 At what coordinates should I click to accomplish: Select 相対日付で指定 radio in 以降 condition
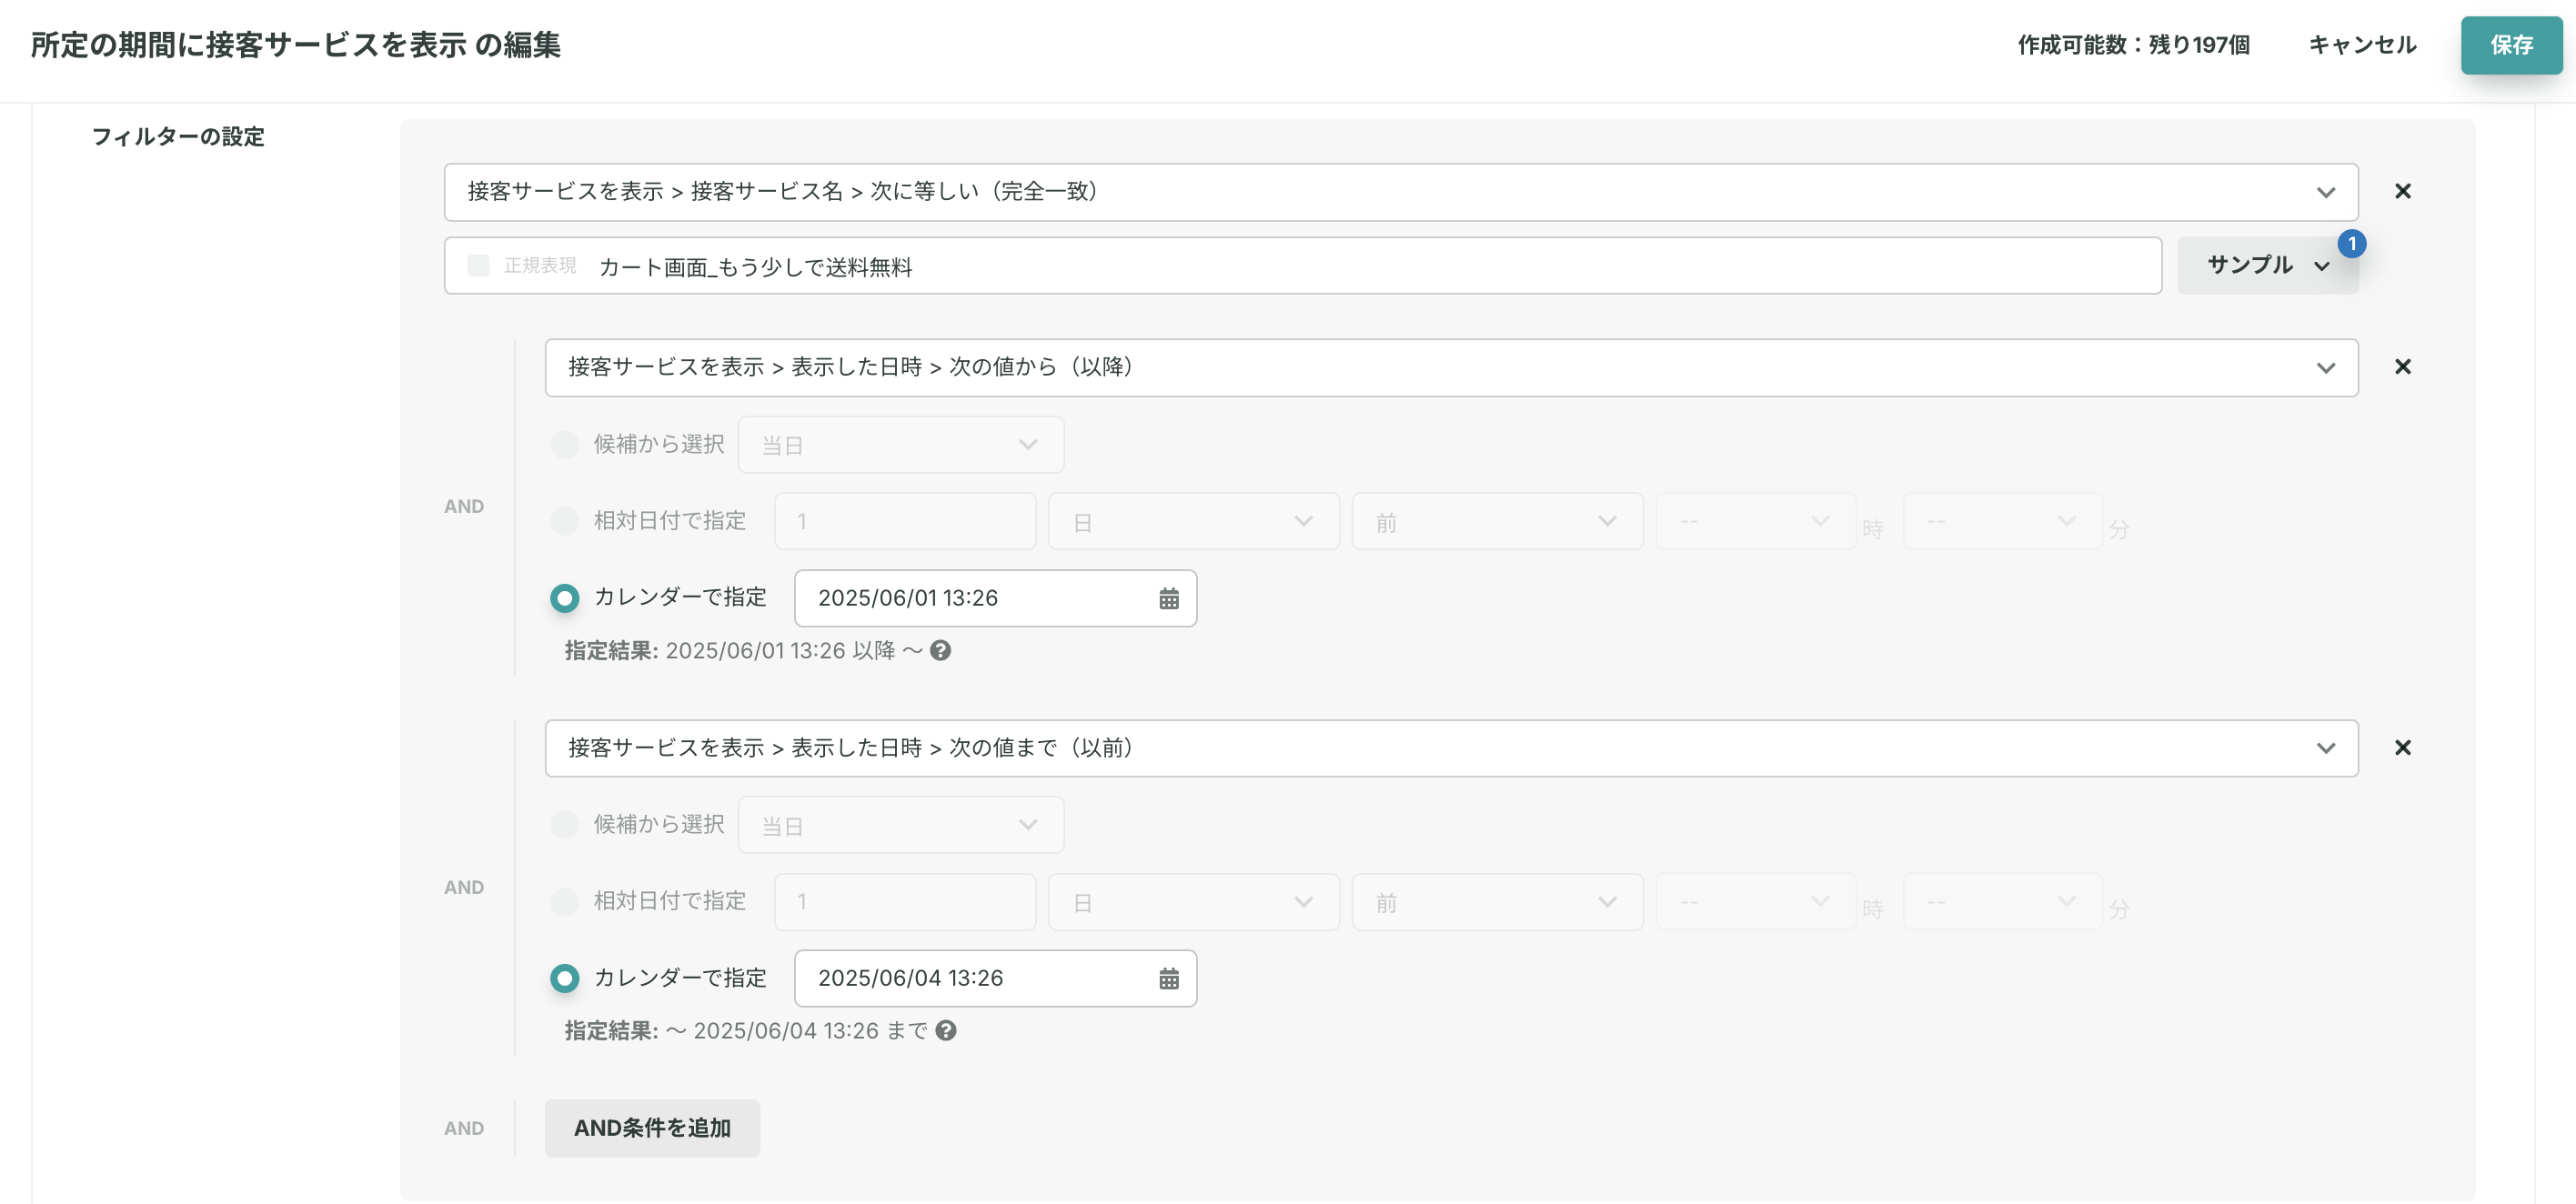pyautogui.click(x=565, y=521)
